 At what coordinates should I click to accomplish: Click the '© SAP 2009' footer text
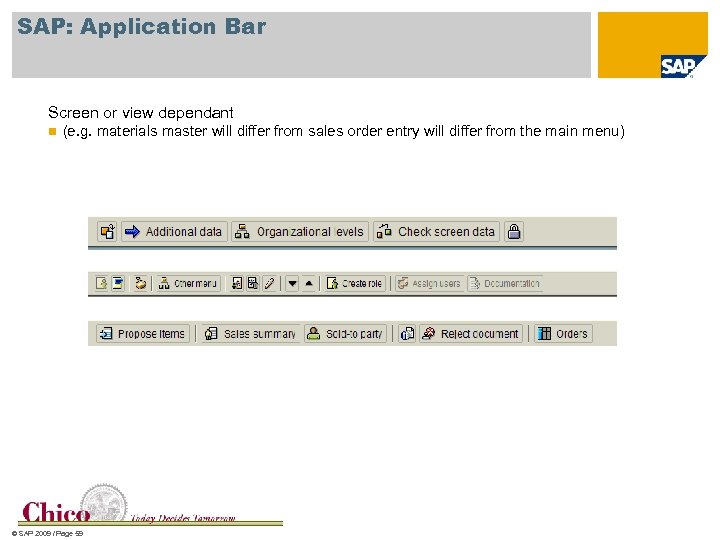47,534
